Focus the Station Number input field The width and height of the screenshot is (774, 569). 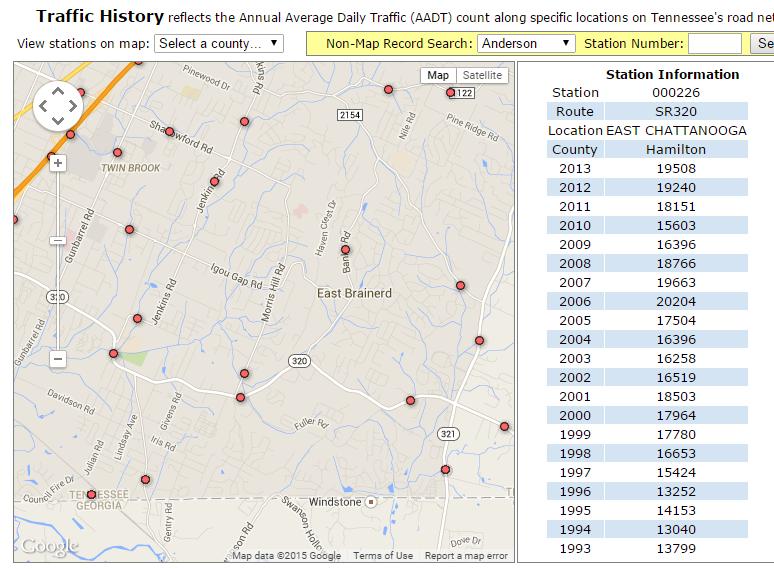tap(715, 43)
